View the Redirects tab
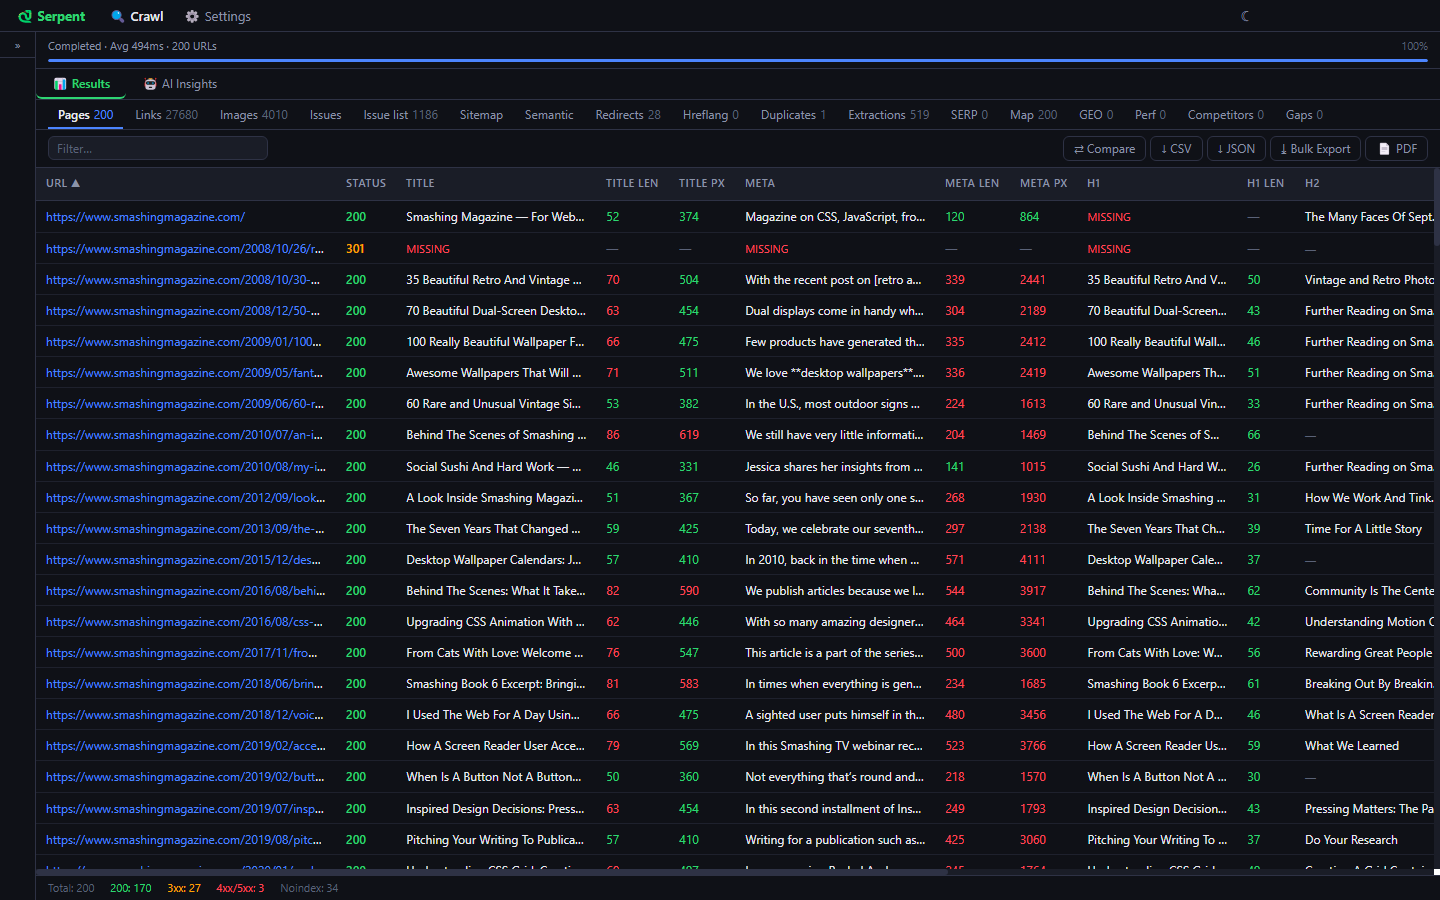This screenshot has height=900, width=1440. pos(628,115)
